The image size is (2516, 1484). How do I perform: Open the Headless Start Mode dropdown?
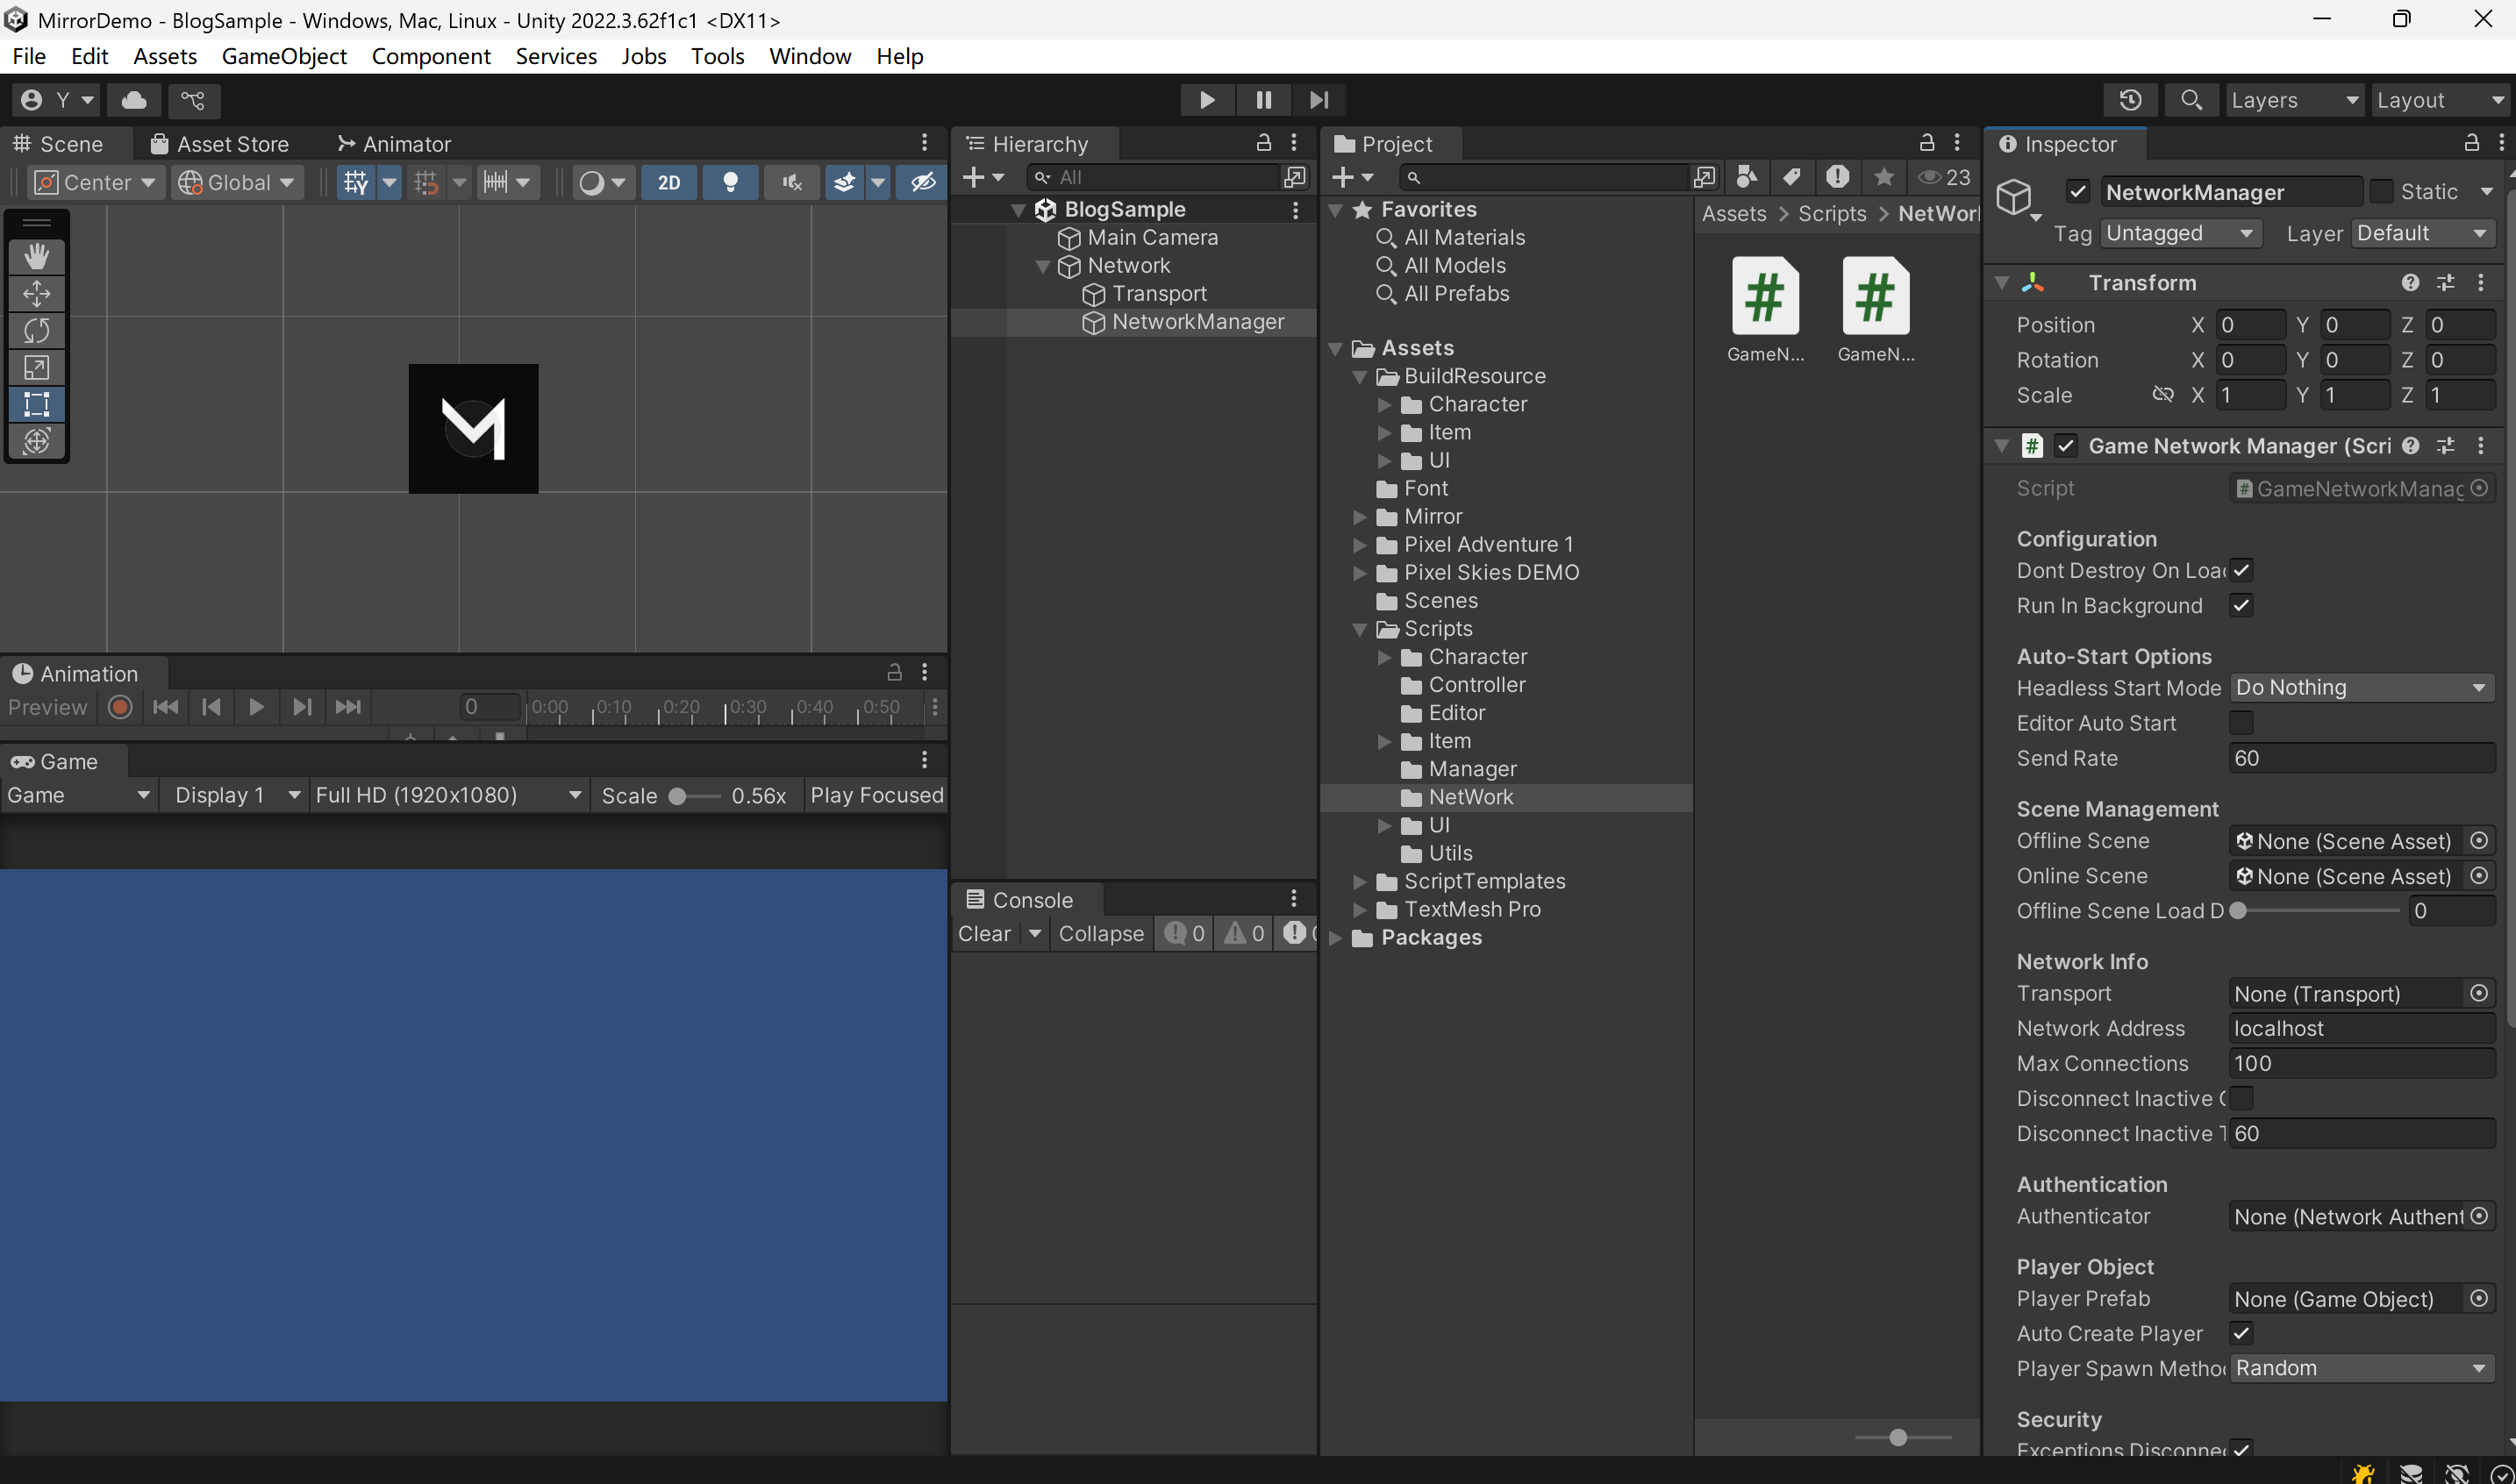(x=2360, y=688)
